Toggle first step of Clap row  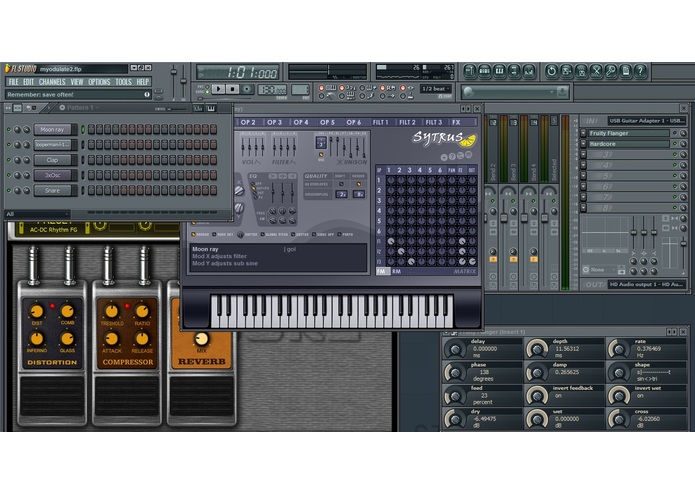coord(91,160)
